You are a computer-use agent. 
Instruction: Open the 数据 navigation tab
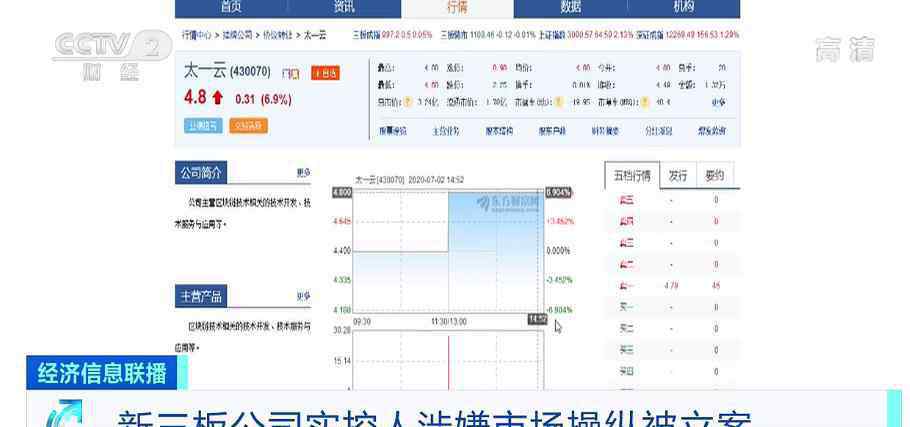pyautogui.click(x=570, y=8)
